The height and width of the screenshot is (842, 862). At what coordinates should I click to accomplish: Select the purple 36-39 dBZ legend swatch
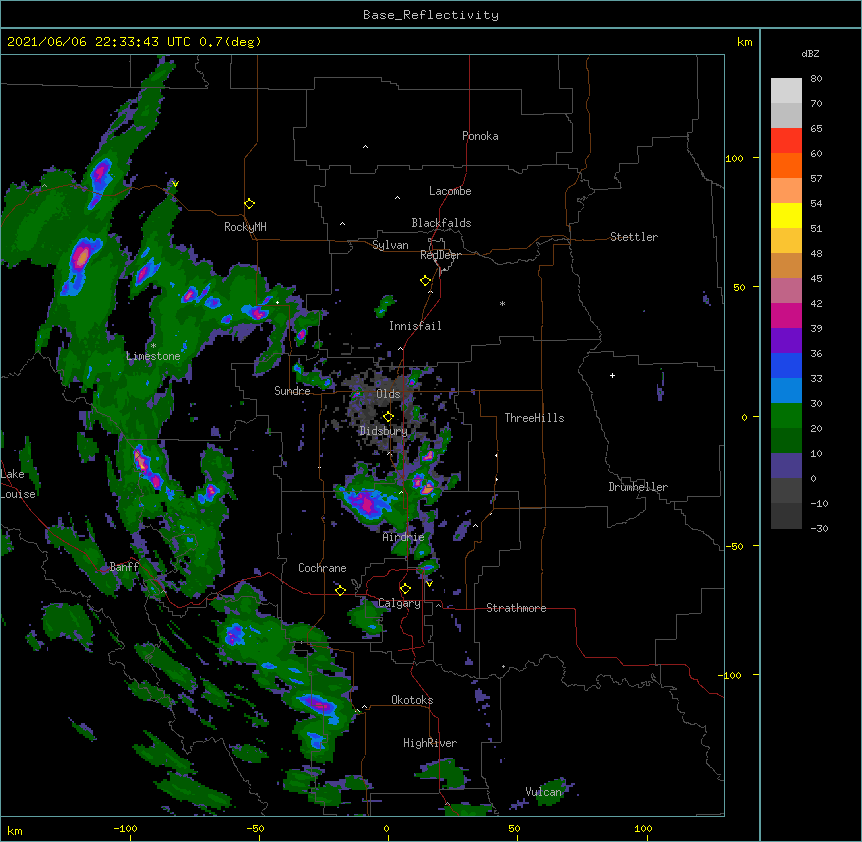786,341
